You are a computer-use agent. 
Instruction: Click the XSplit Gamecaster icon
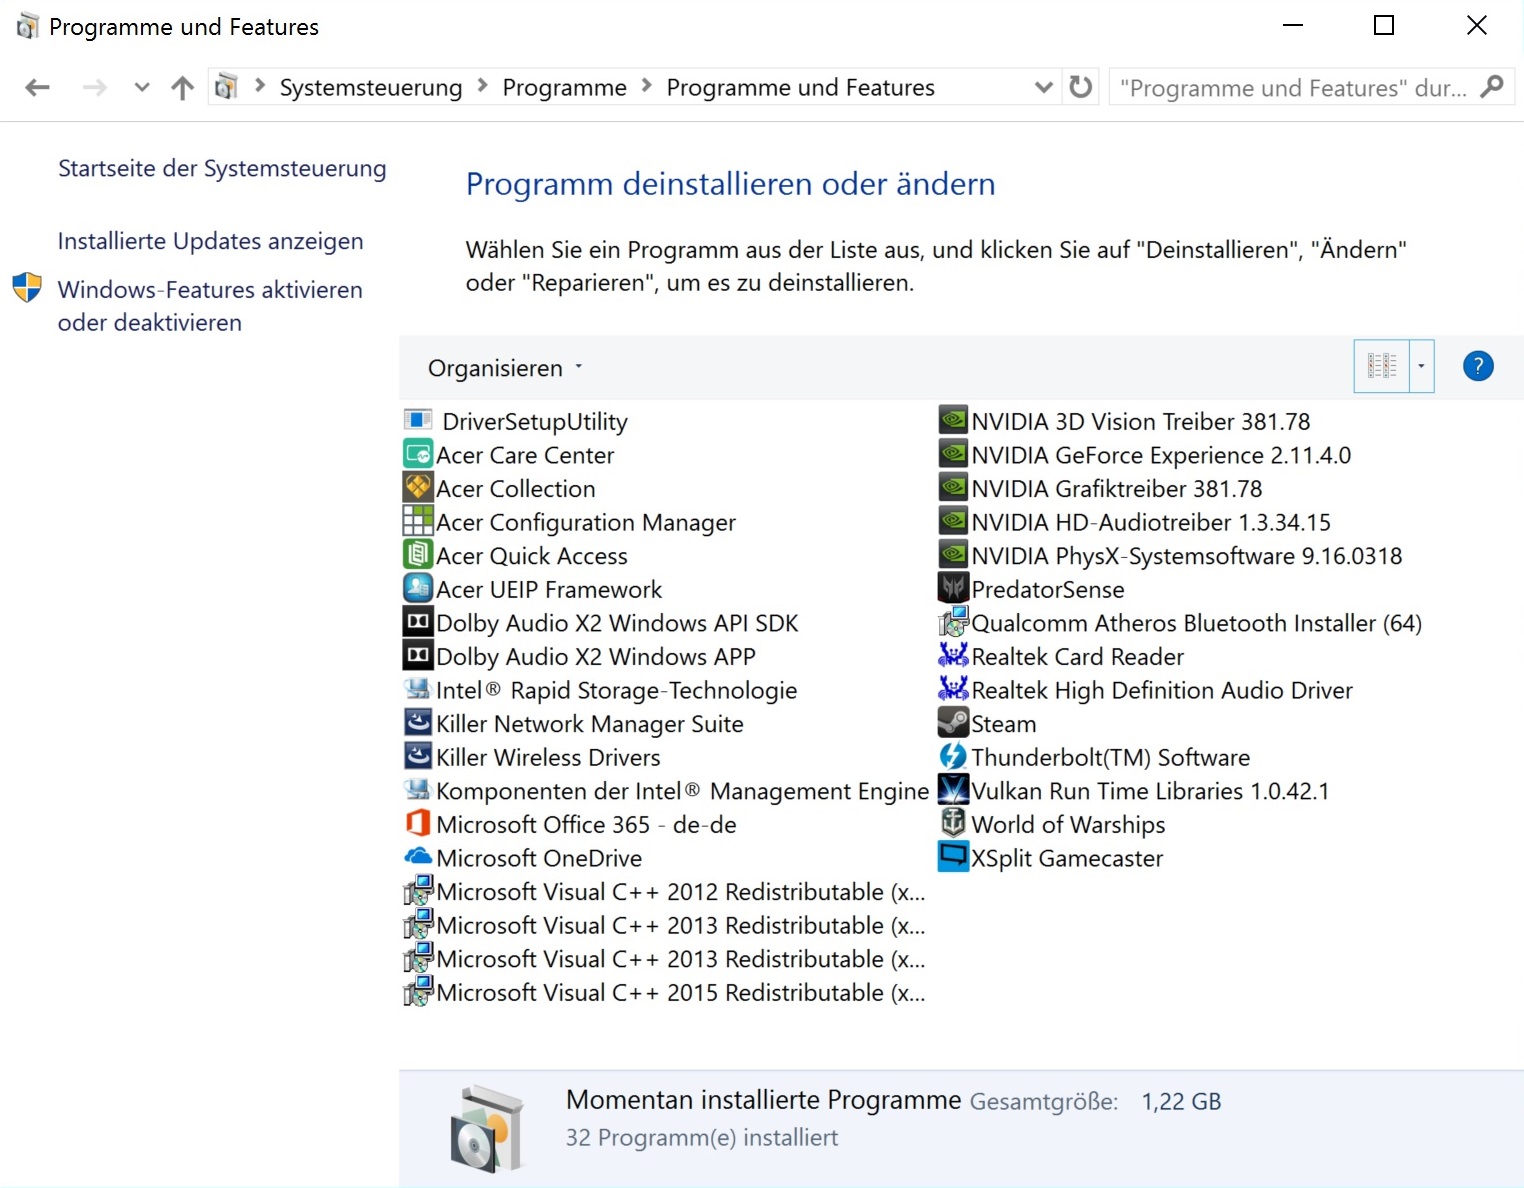(953, 856)
